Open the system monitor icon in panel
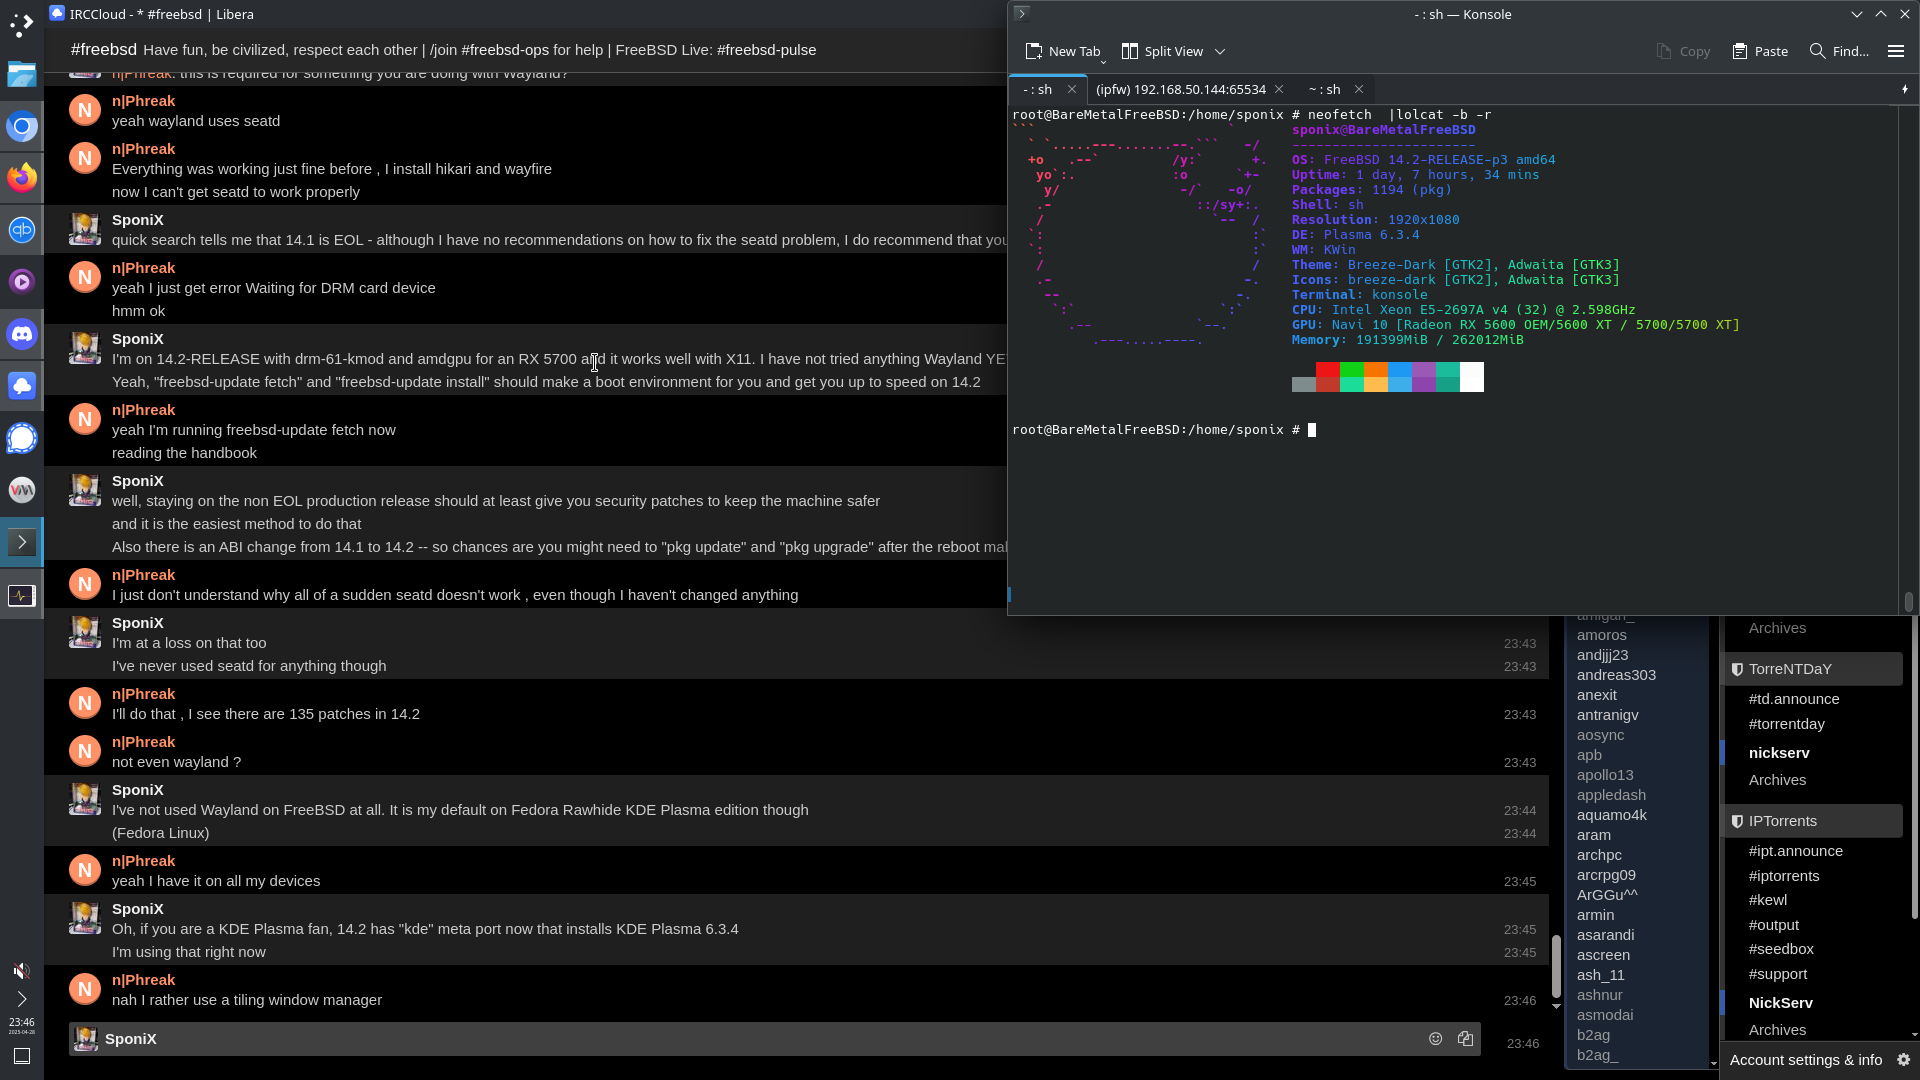The width and height of the screenshot is (1920, 1080). coord(22,595)
